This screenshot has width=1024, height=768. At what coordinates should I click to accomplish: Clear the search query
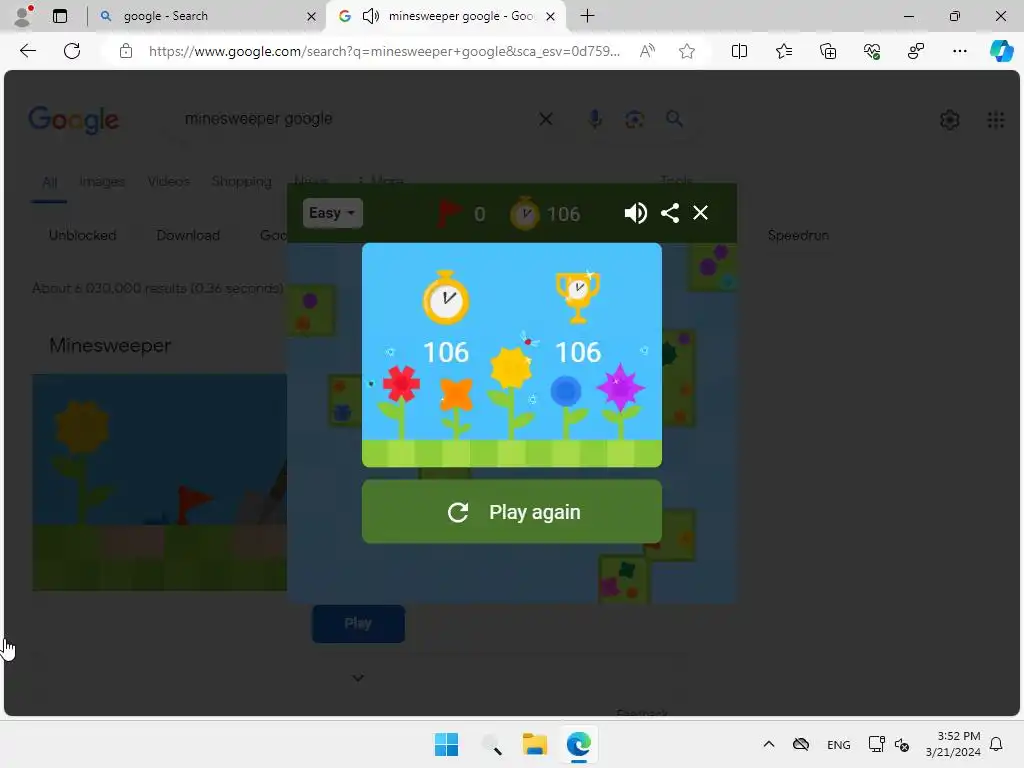[545, 119]
